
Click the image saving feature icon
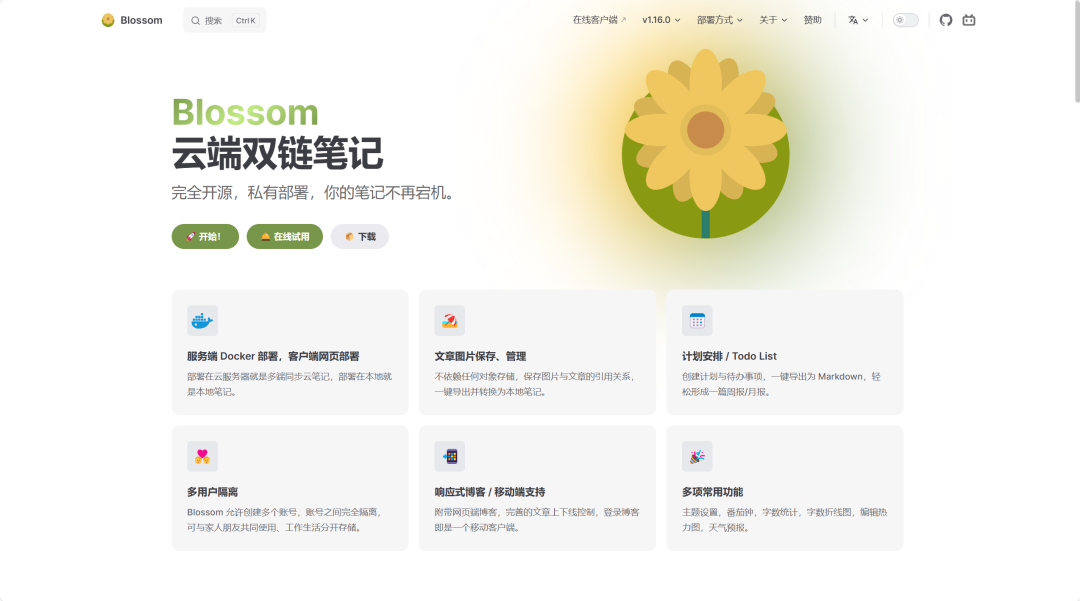[448, 320]
